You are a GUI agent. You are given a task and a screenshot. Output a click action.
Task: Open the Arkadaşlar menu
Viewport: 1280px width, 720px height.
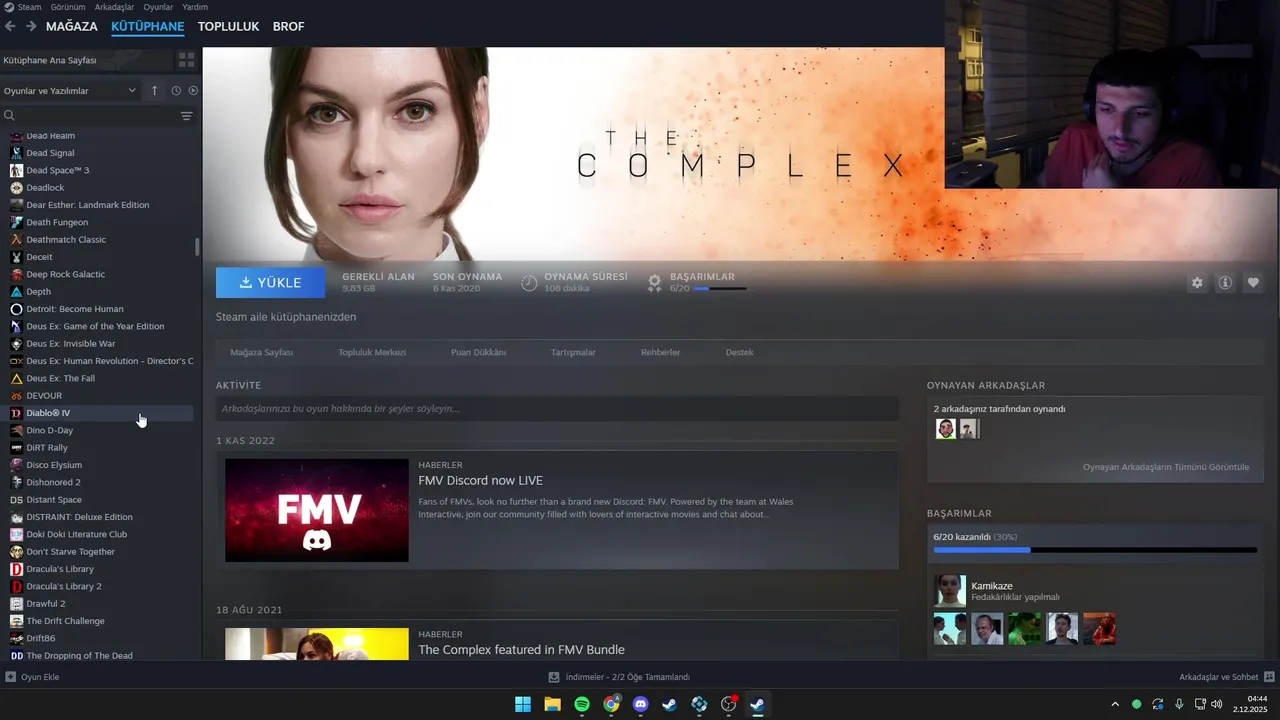point(114,7)
